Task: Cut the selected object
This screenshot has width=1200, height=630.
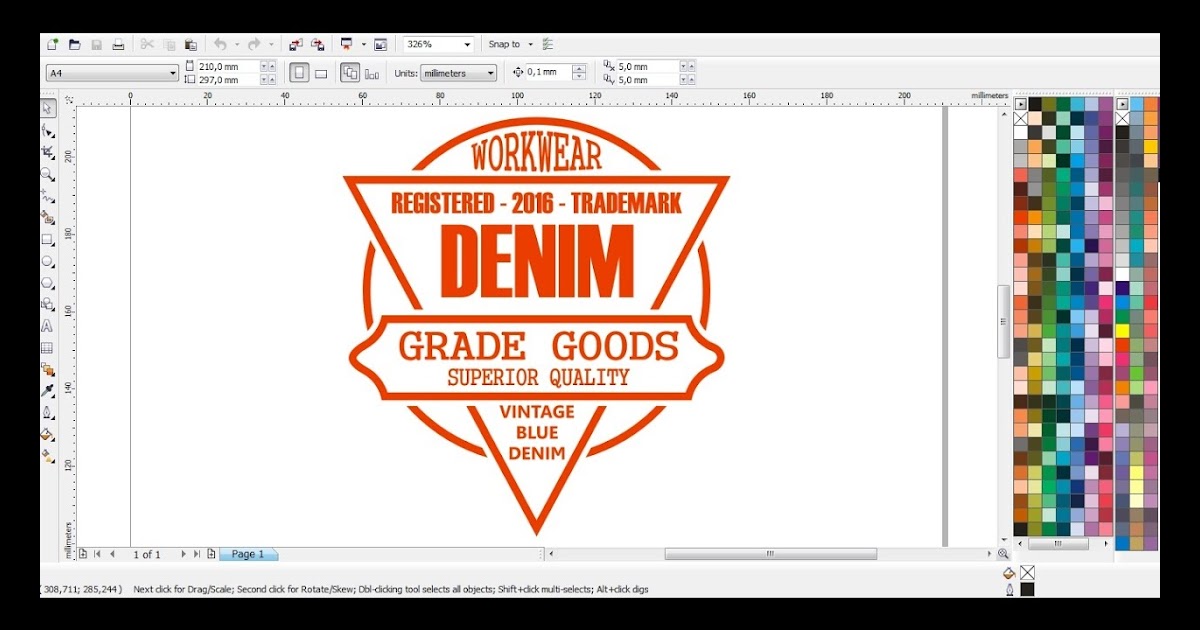Action: (147, 44)
